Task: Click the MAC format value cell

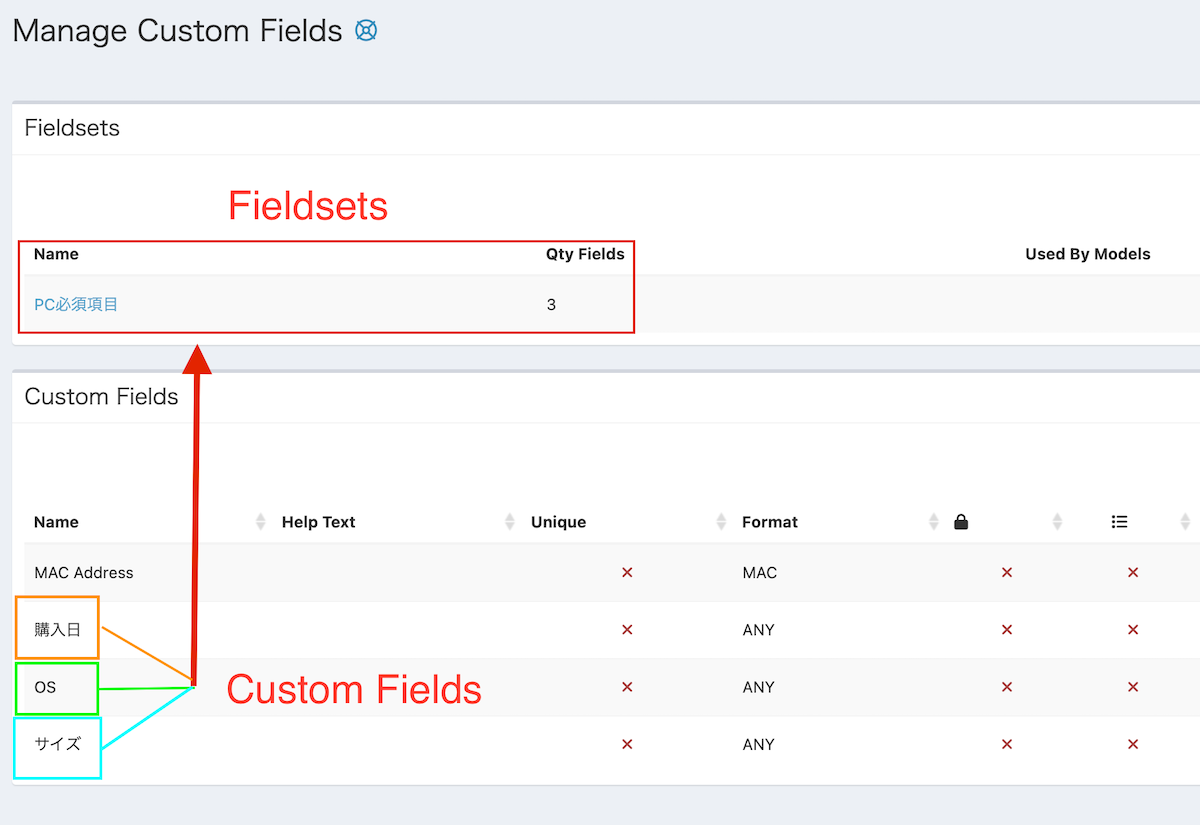Action: pyautogui.click(x=759, y=573)
